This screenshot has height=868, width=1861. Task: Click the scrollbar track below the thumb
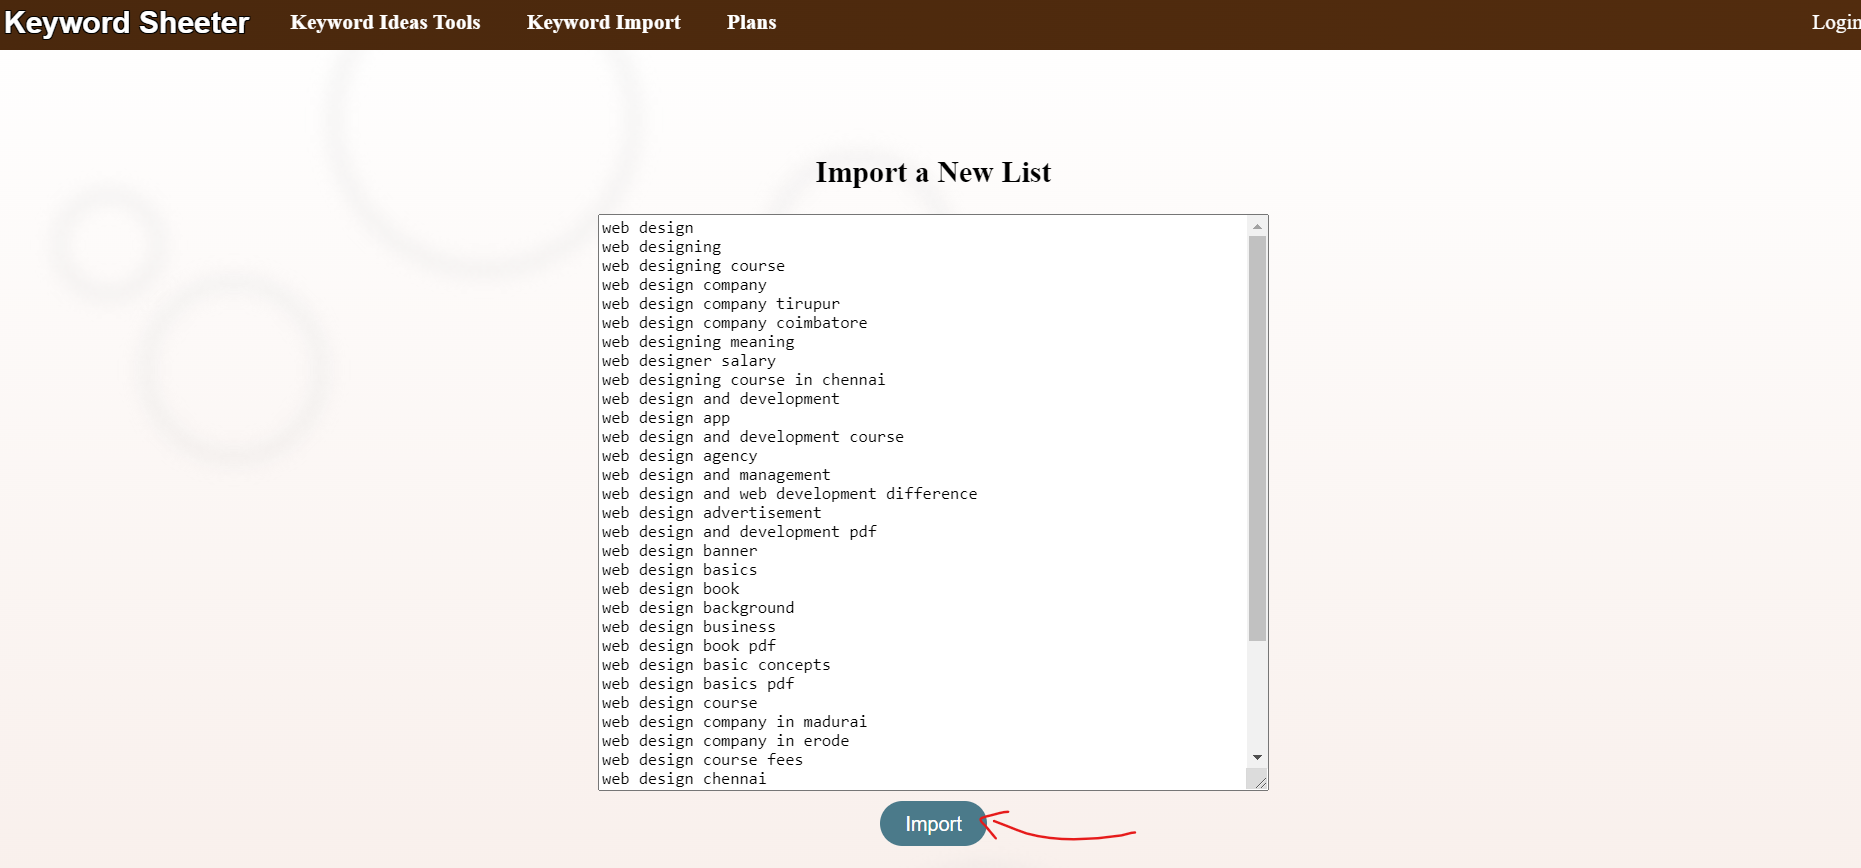pyautogui.click(x=1257, y=695)
